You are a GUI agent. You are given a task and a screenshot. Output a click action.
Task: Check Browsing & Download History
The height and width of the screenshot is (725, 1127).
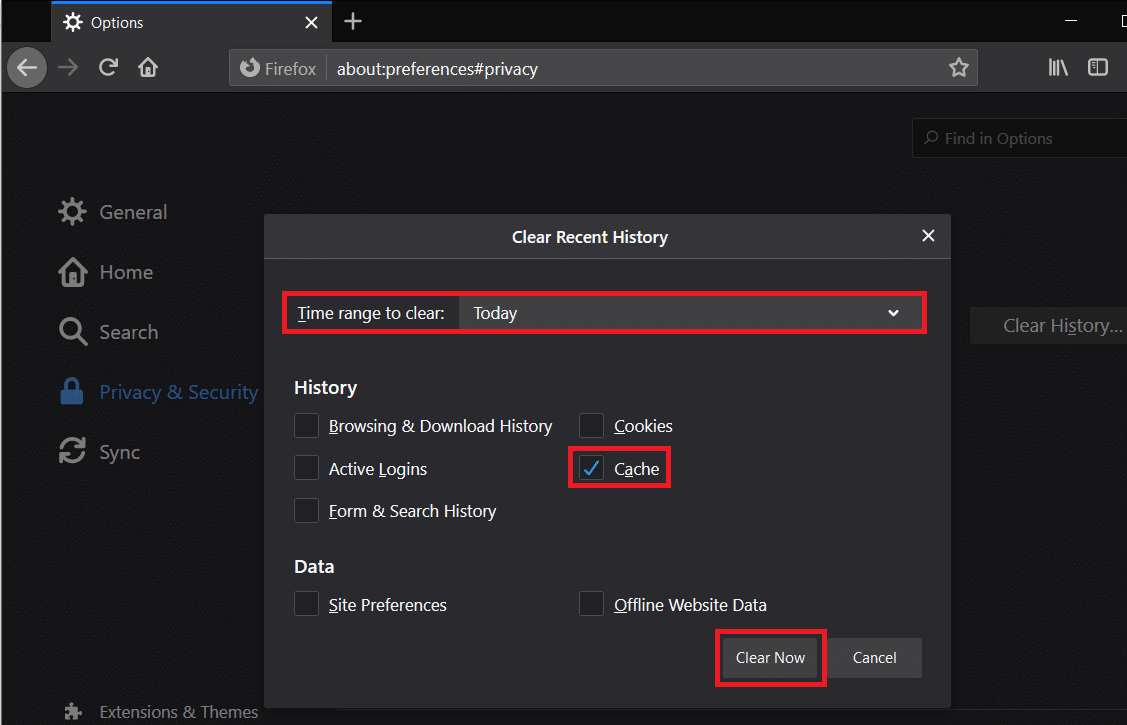click(307, 425)
